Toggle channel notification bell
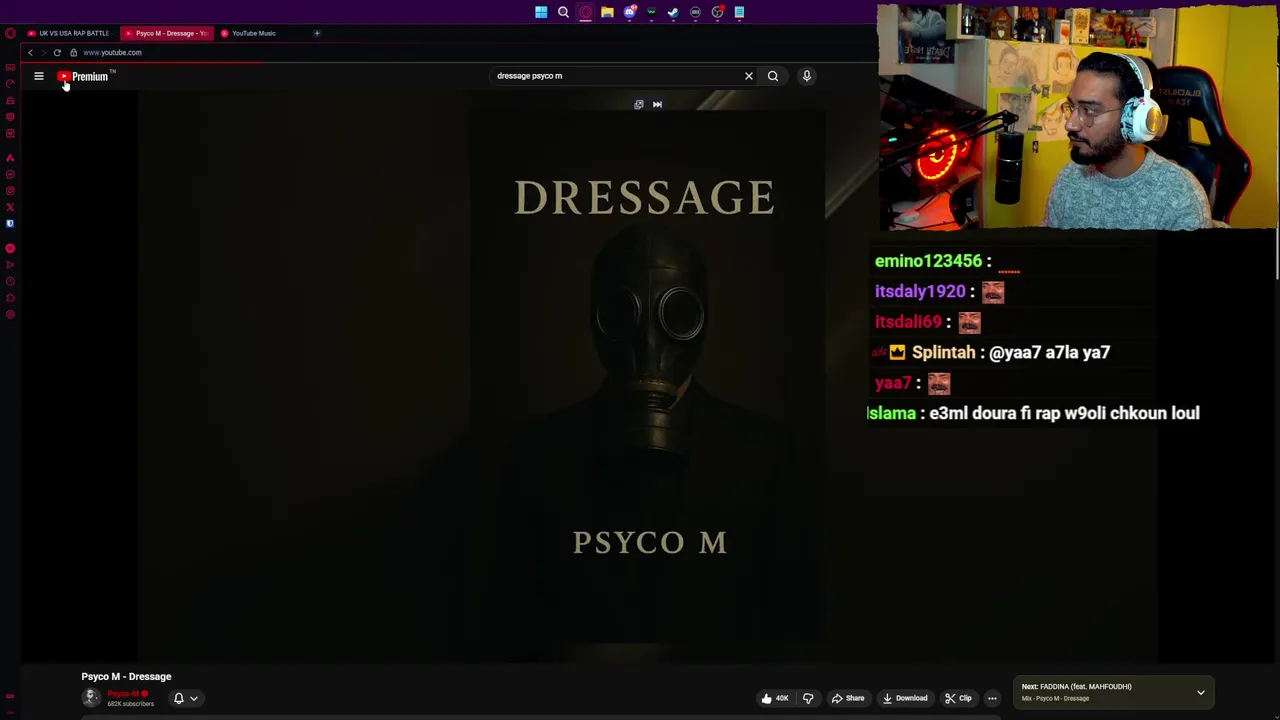The width and height of the screenshot is (1280, 720). [x=179, y=698]
